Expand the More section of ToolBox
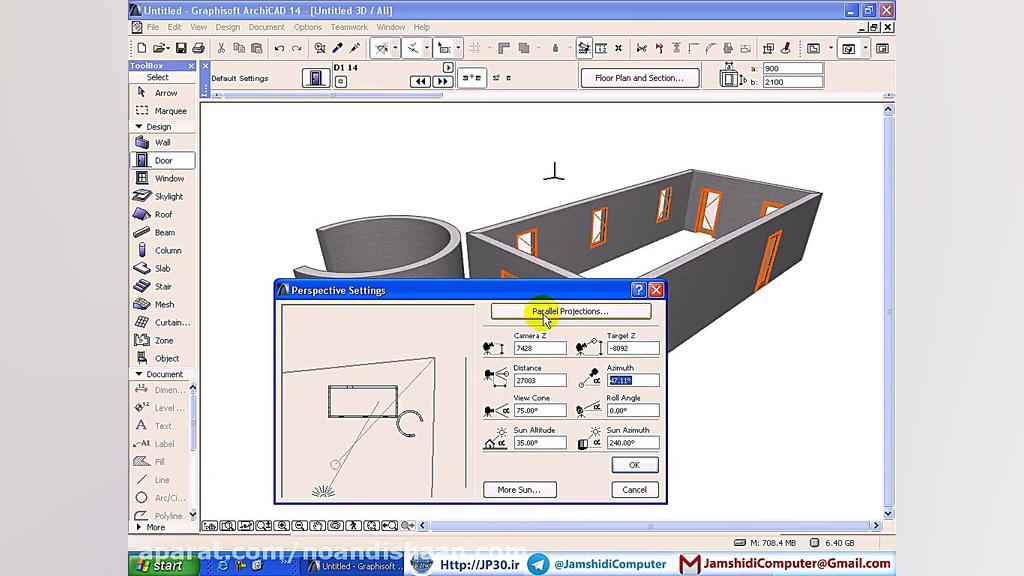Image resolution: width=1024 pixels, height=576 pixels. [x=138, y=527]
